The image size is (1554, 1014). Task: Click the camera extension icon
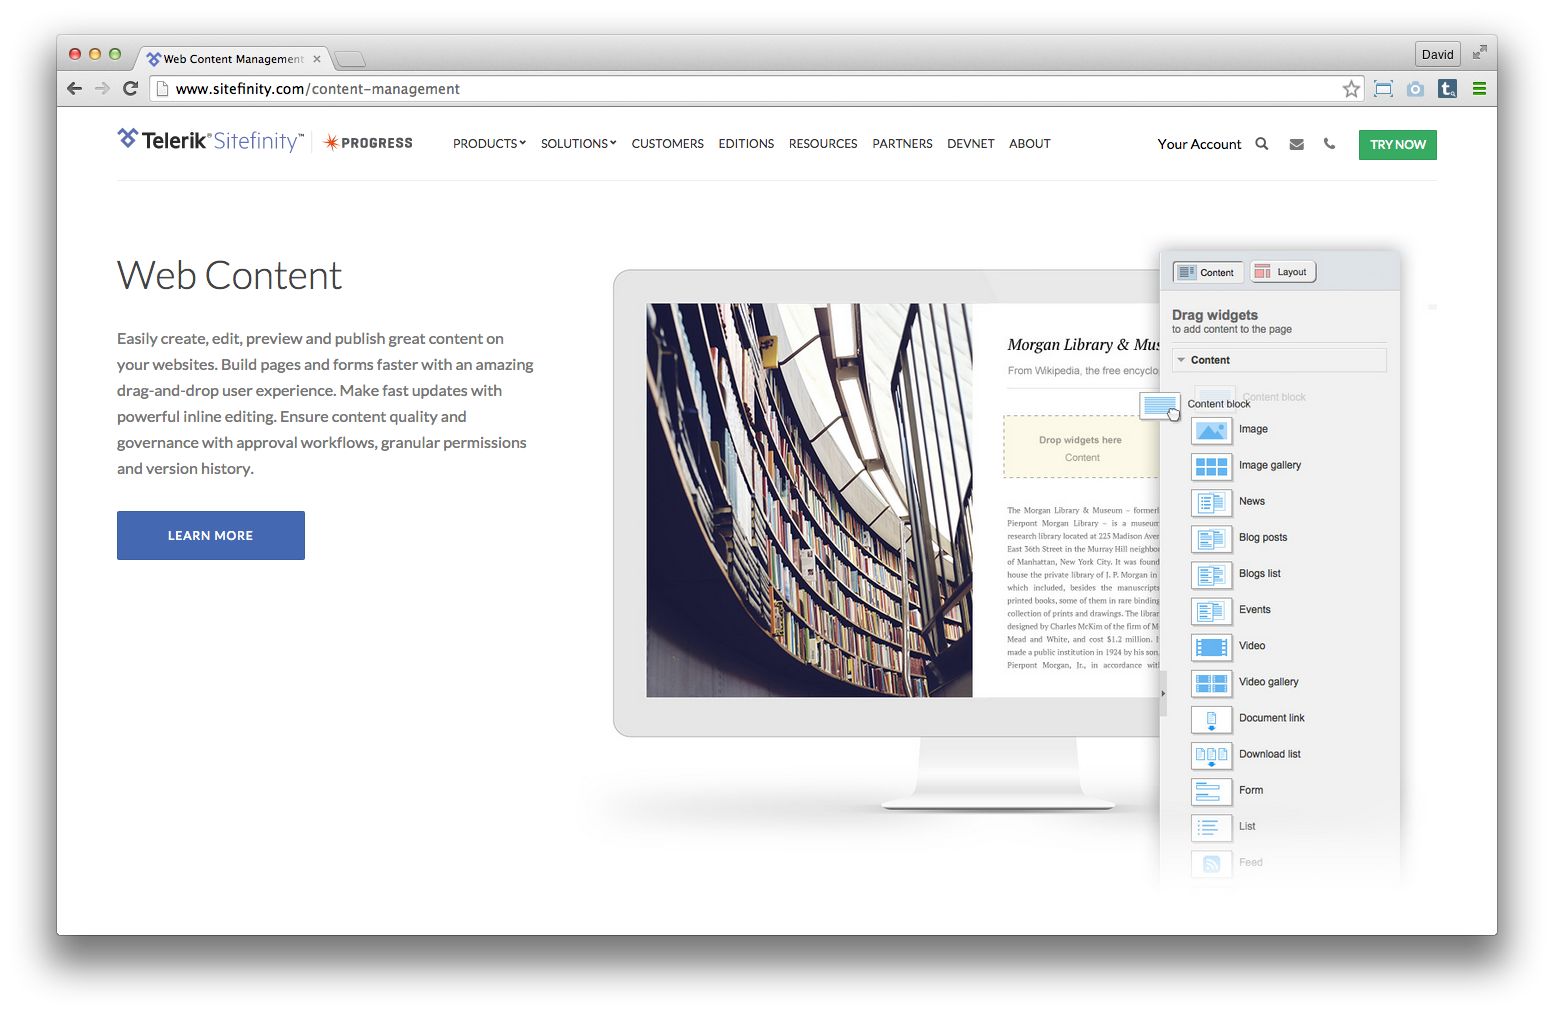point(1415,89)
